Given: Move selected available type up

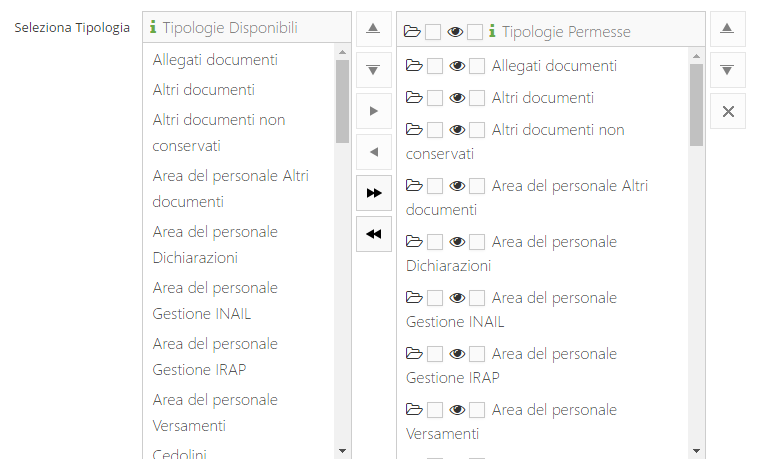Looking at the screenshot, I should click(x=374, y=28).
